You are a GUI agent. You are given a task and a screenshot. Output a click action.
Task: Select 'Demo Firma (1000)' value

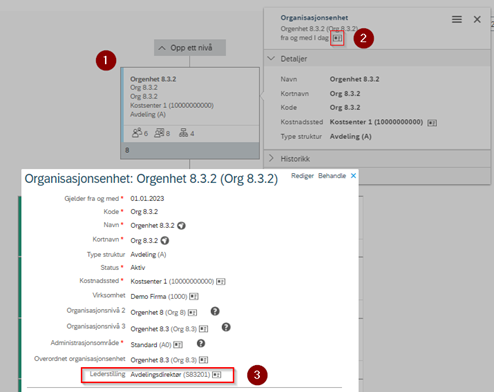(159, 296)
